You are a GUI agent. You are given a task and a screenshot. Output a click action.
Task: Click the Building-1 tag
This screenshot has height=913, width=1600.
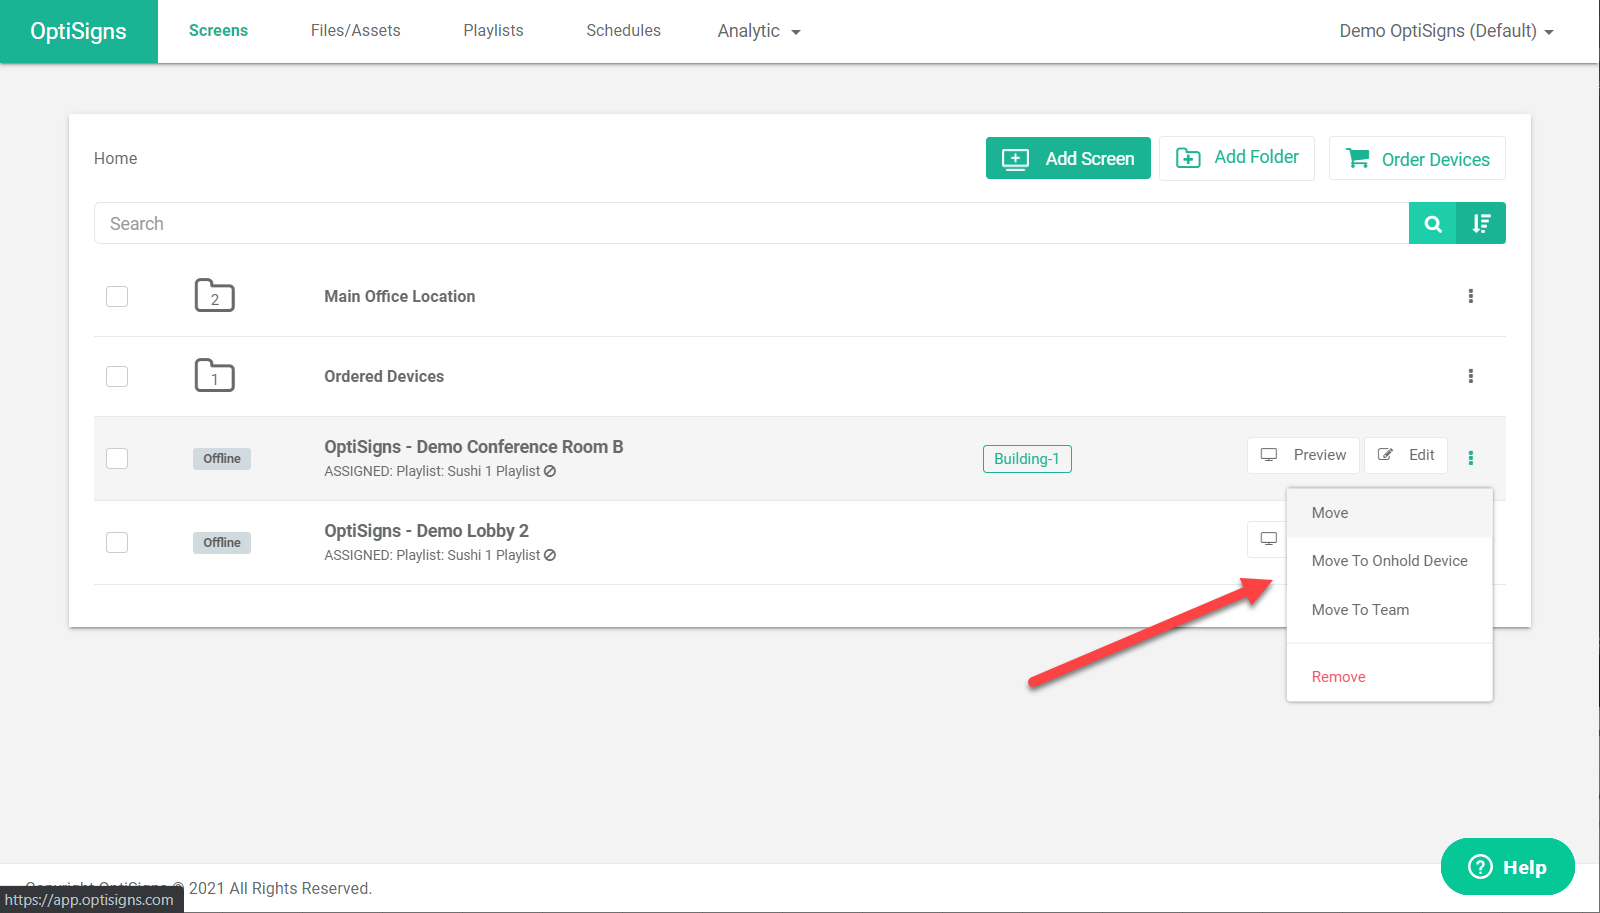tap(1027, 459)
